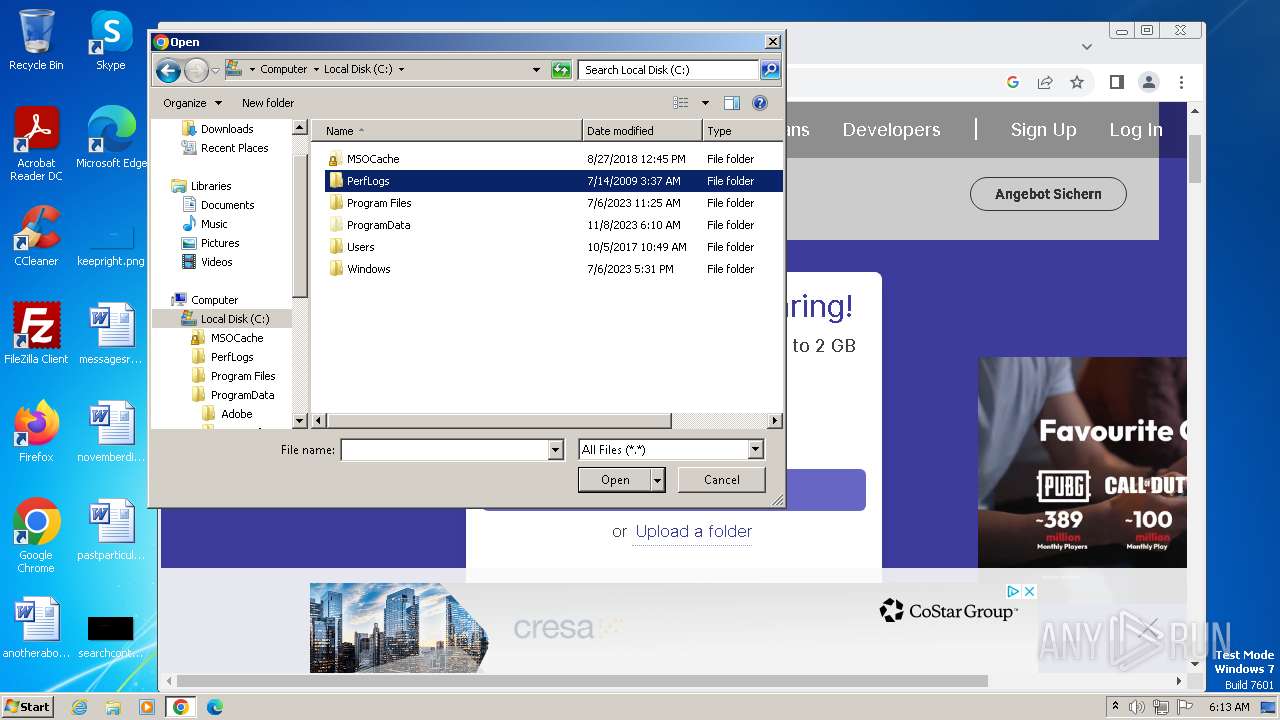
Task: Open the address bar history dropdown
Action: [536, 70]
